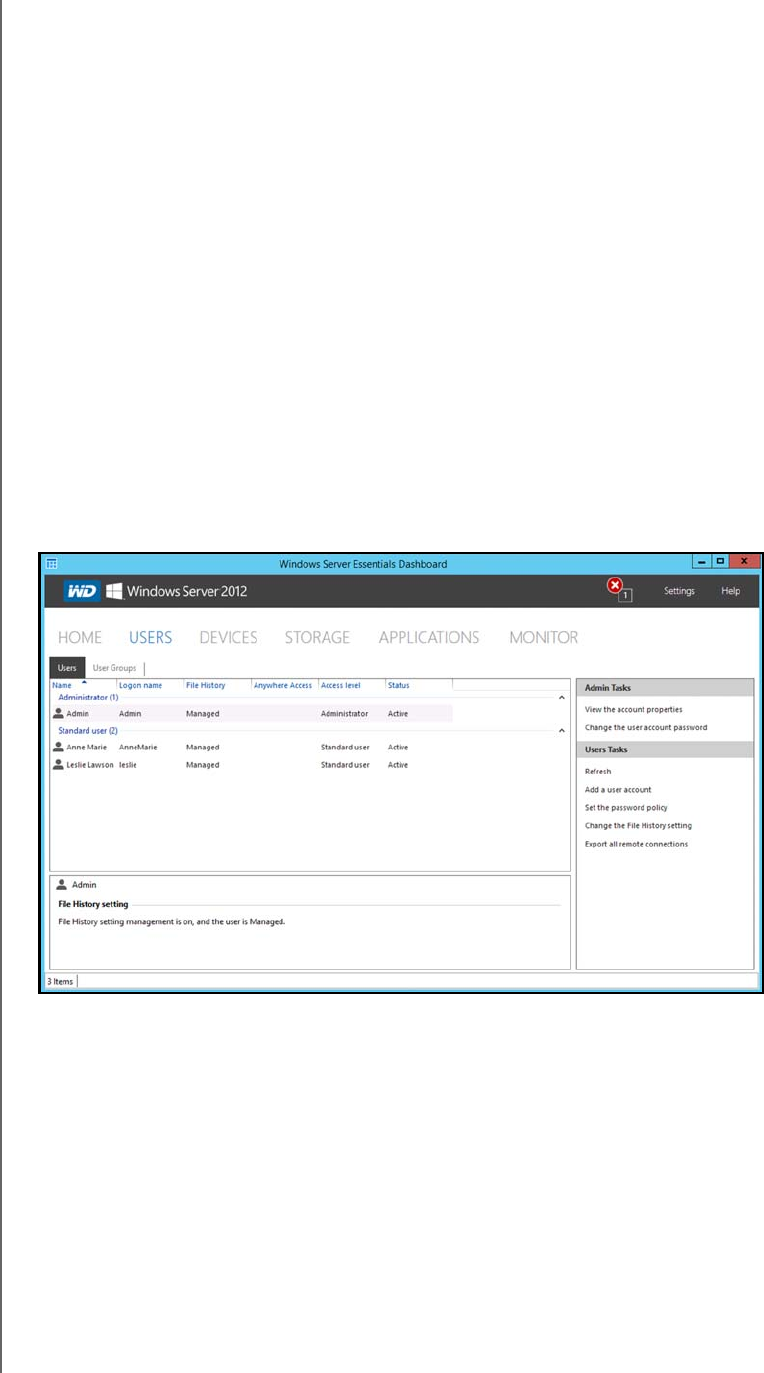Collapse the Administrator group chevron

click(x=561, y=697)
